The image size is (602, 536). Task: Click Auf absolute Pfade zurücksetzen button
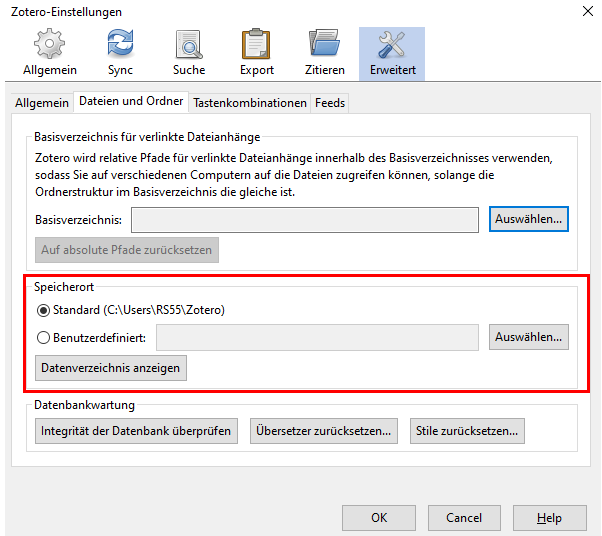click(127, 250)
